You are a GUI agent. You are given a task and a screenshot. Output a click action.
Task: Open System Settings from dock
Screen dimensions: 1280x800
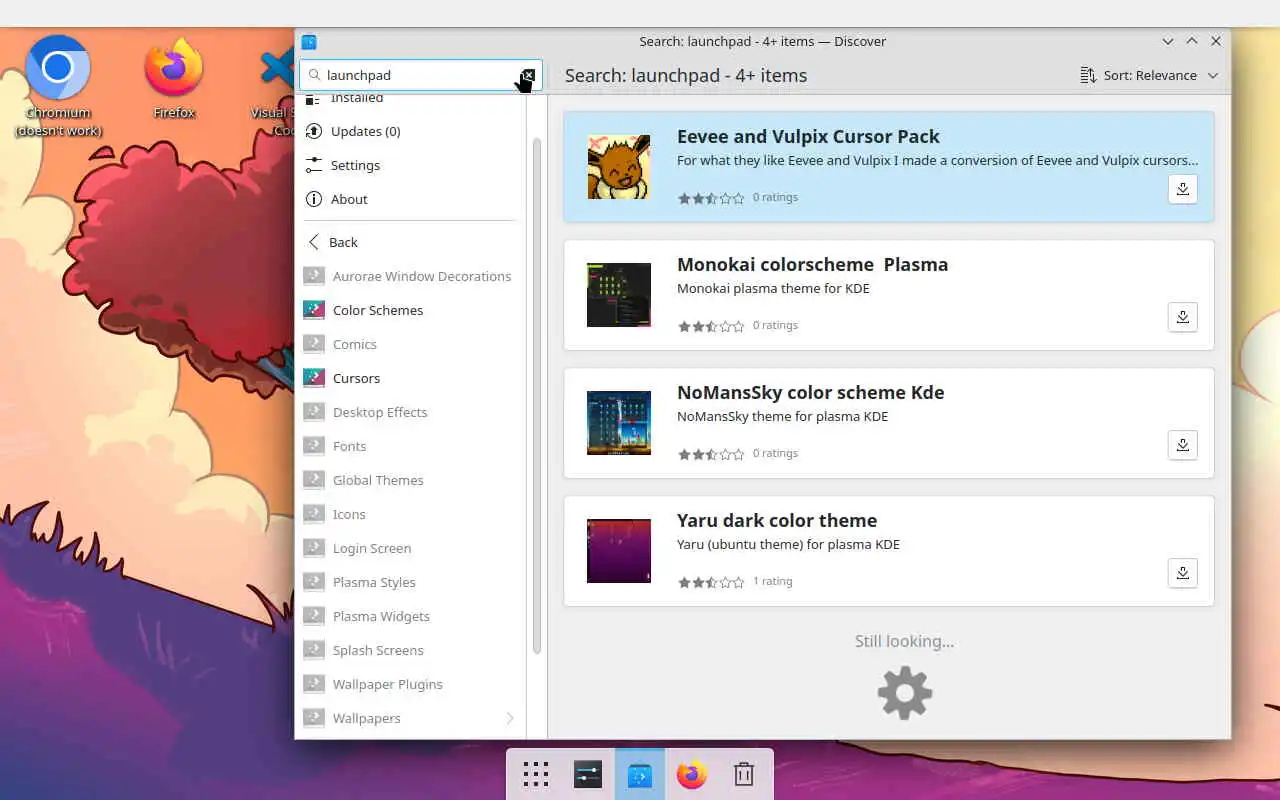tap(588, 774)
